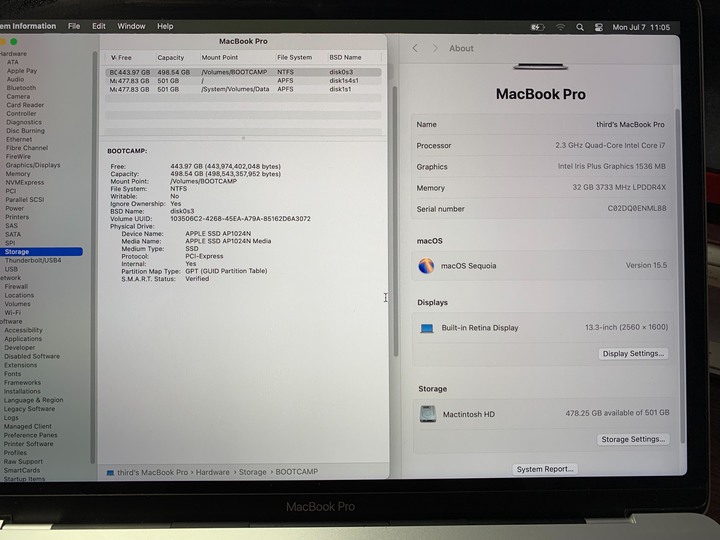Open the Help menu

coord(165,26)
